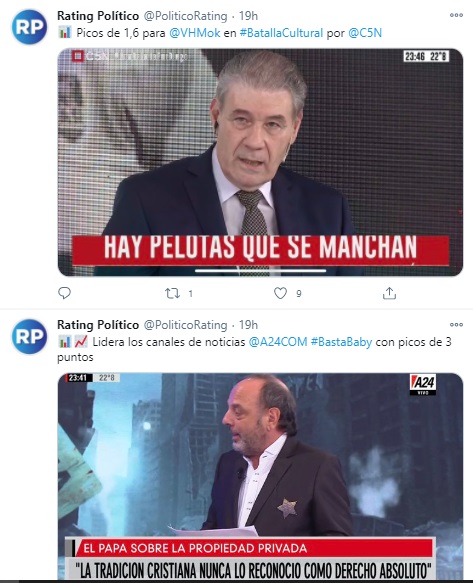Open the #BastaBaby hashtag
The image size is (473, 583).
pos(341,342)
